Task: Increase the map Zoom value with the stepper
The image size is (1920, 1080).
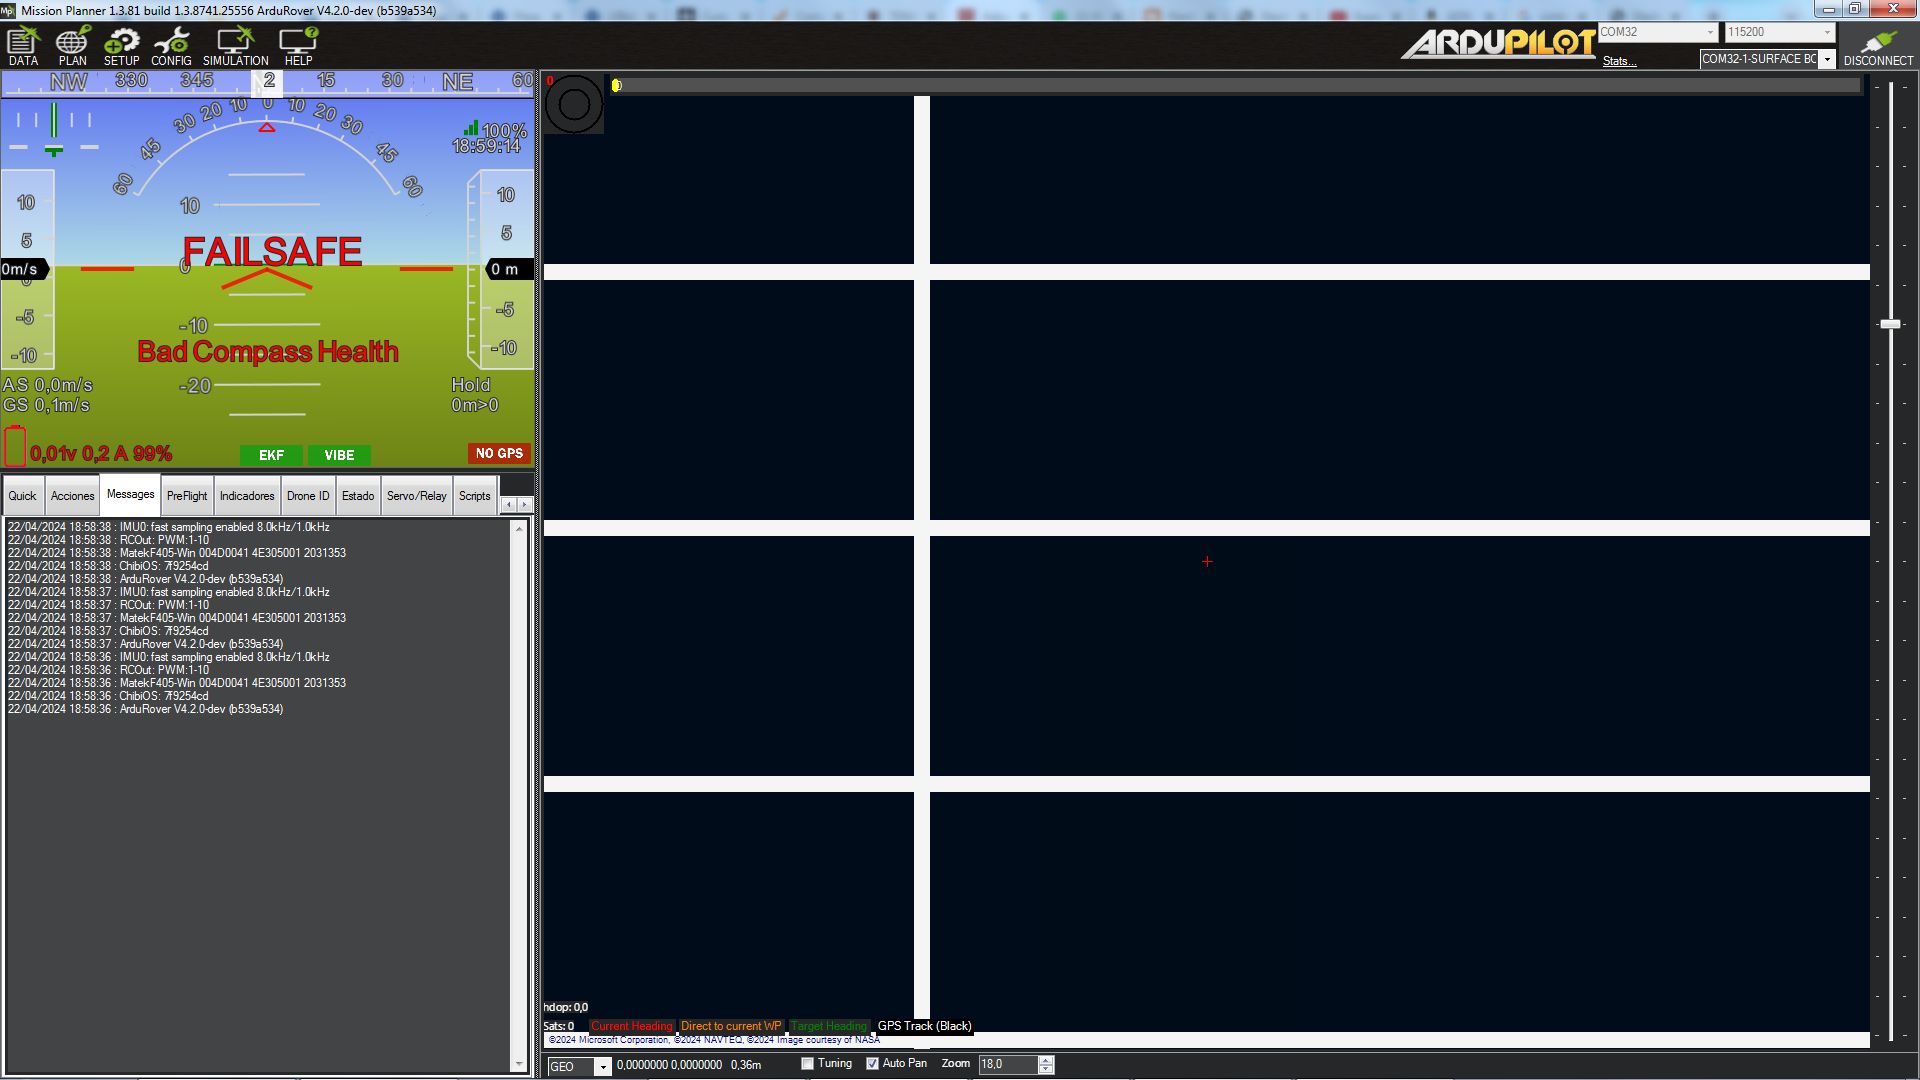Action: pyautogui.click(x=1046, y=1060)
